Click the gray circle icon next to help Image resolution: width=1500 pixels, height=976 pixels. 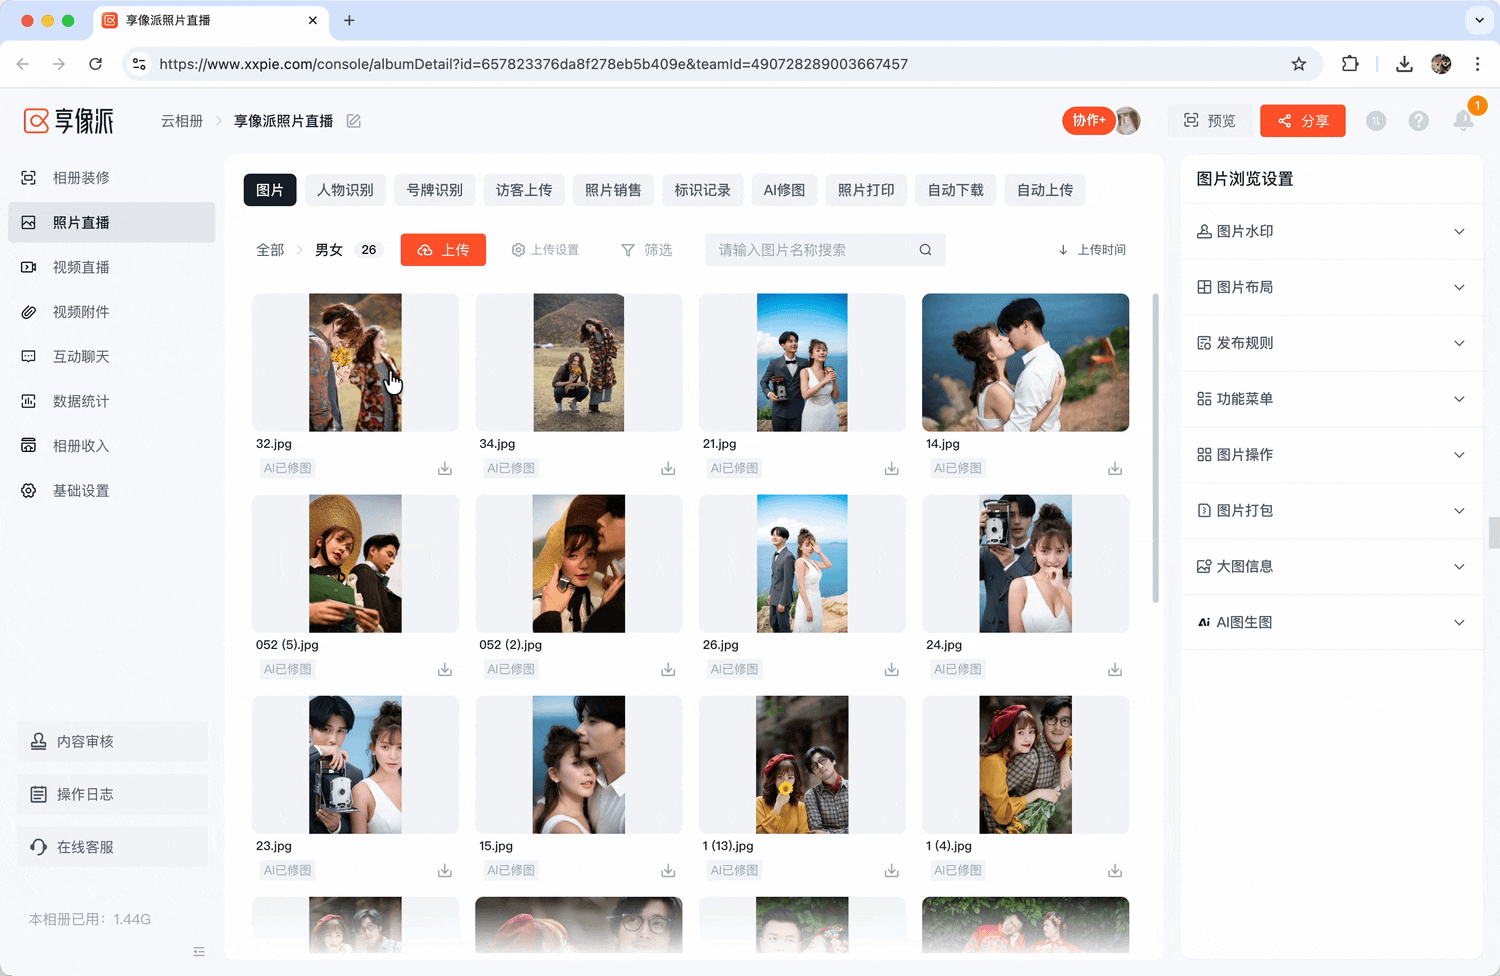pos(1376,121)
